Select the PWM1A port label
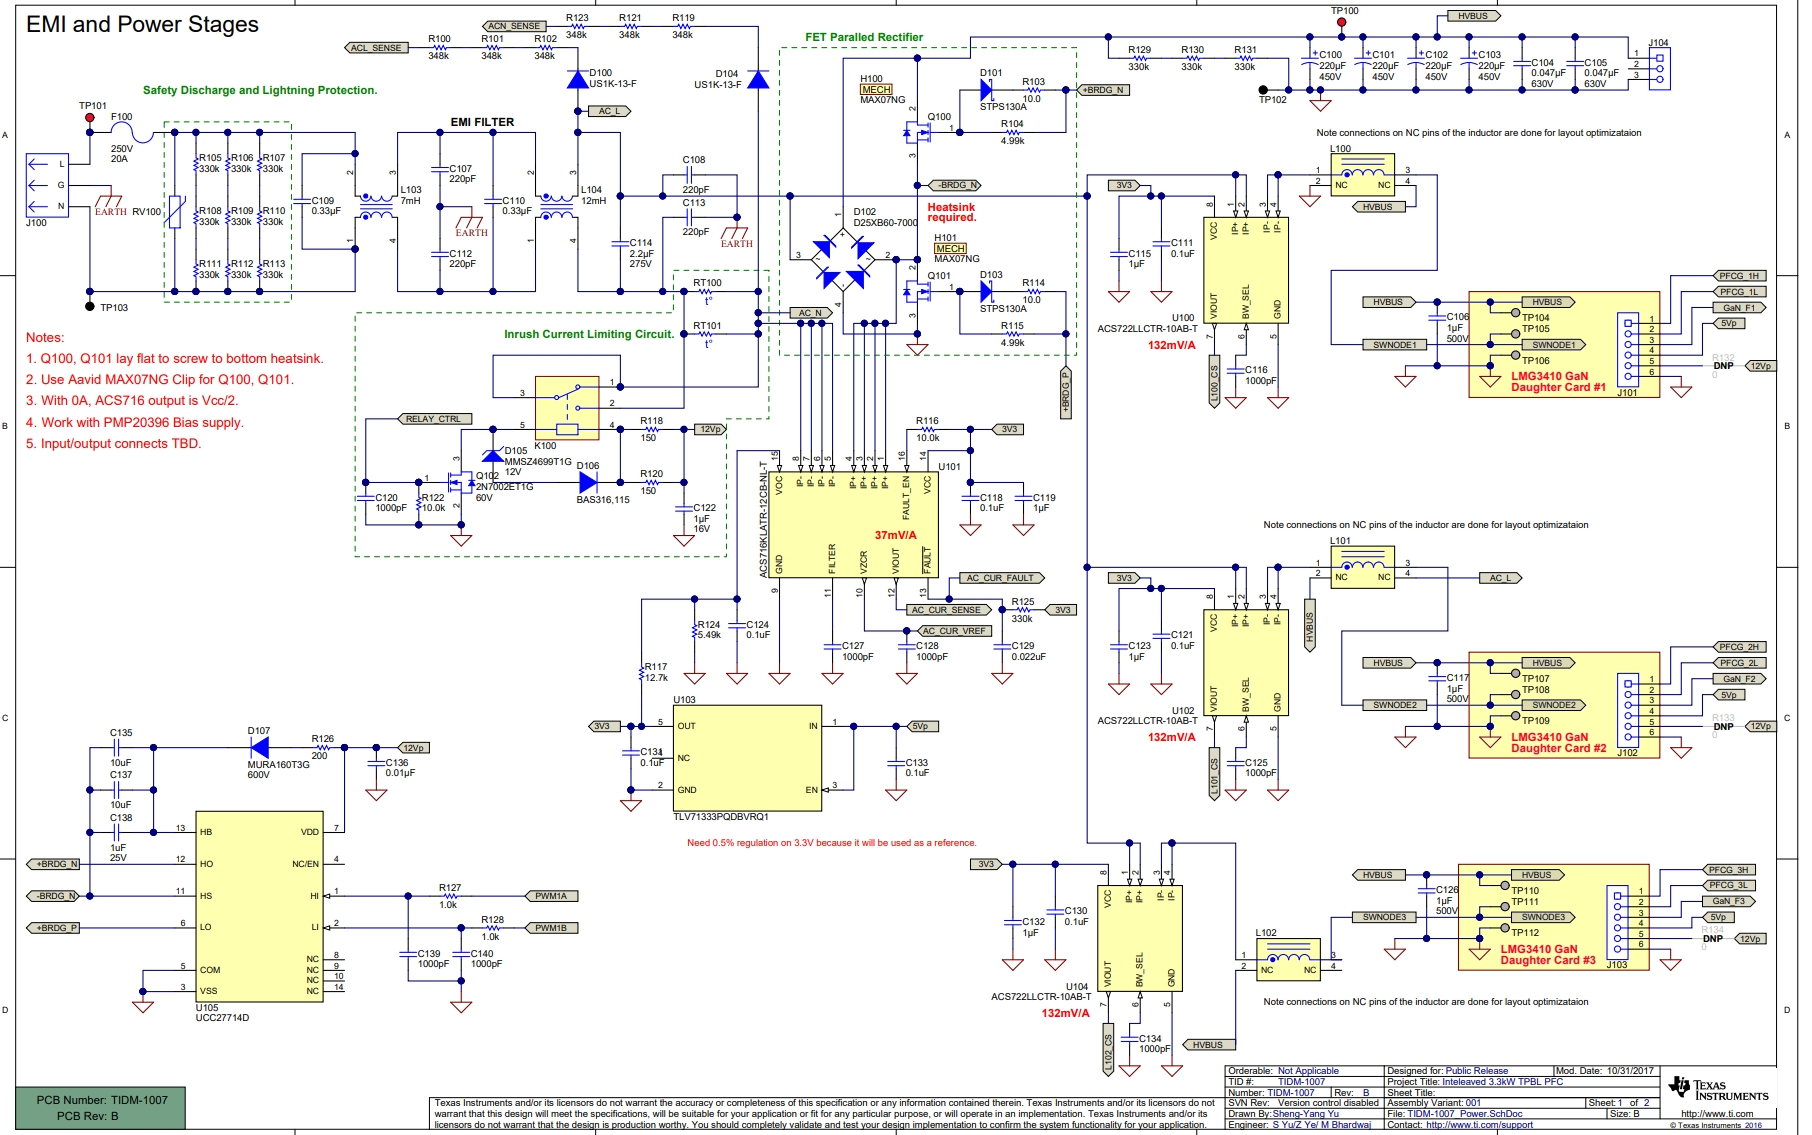1812x1135 pixels. tap(551, 896)
